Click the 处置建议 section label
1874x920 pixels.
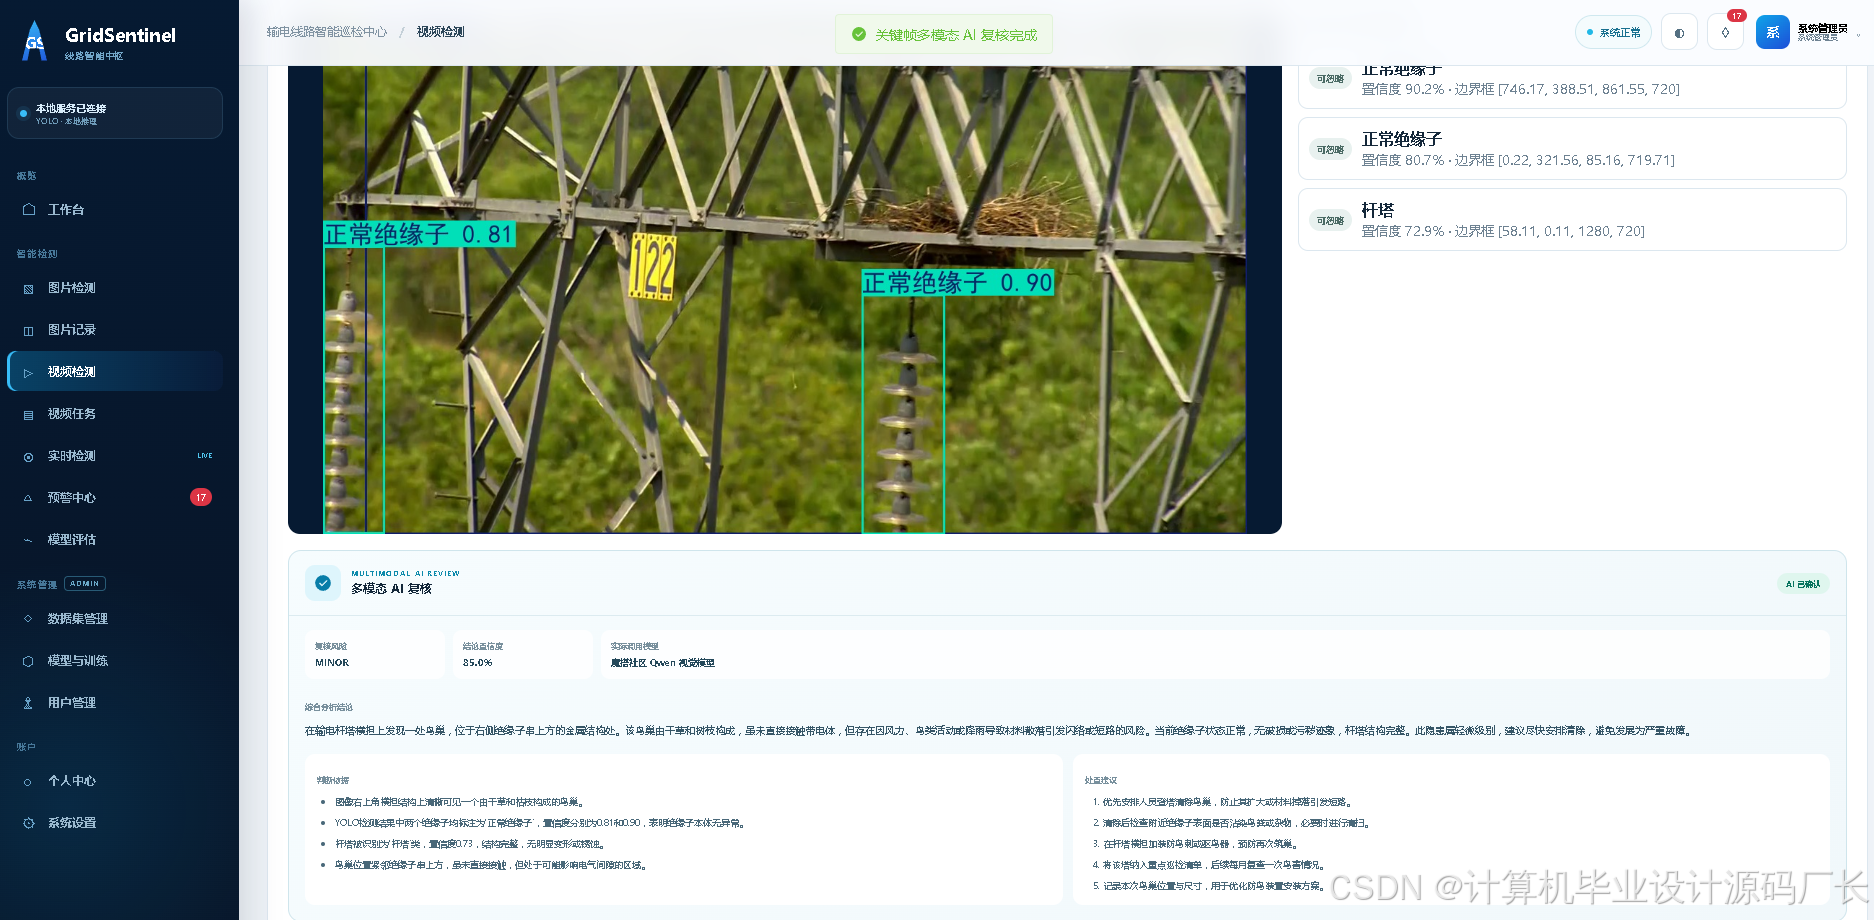click(x=1101, y=780)
